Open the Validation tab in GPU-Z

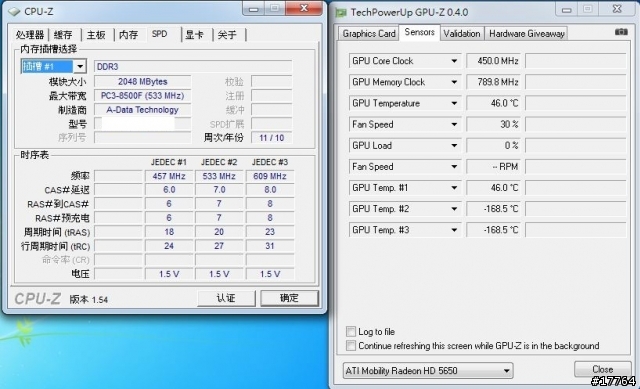tap(462, 33)
